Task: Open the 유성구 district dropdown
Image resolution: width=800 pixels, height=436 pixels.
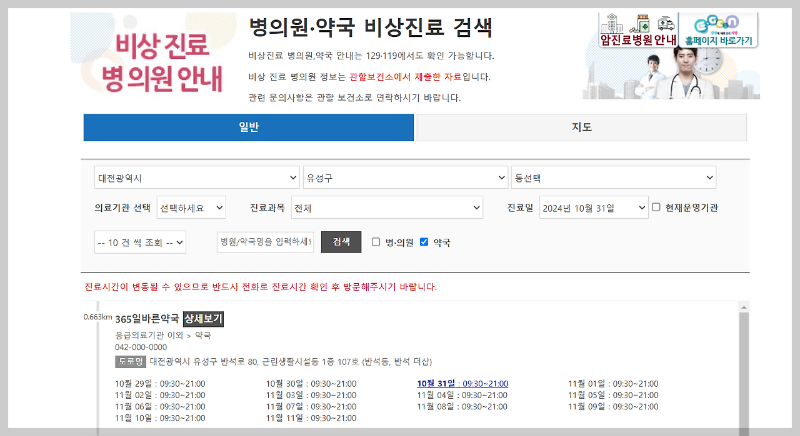Action: [406, 177]
